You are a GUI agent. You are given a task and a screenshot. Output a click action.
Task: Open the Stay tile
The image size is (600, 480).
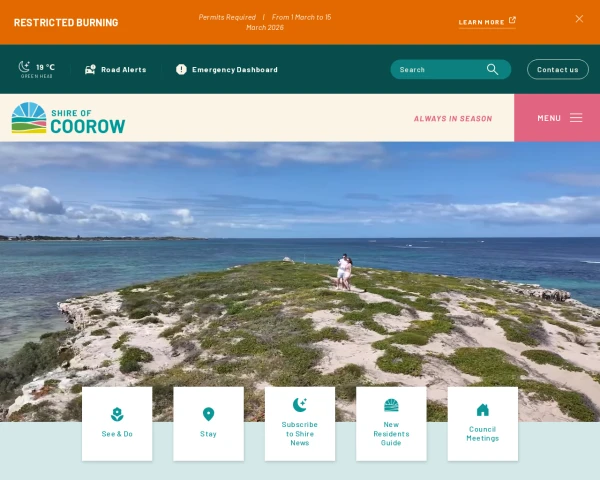pyautogui.click(x=209, y=424)
